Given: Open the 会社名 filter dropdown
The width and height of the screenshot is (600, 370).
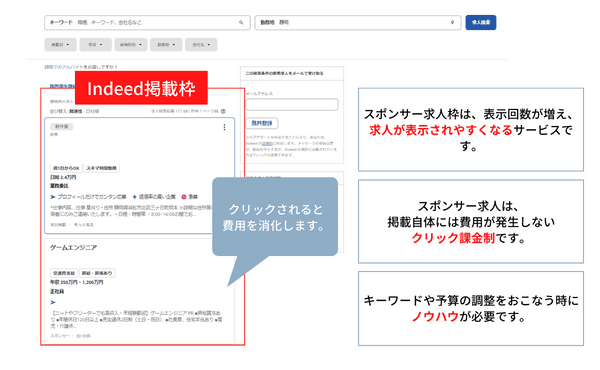Looking at the screenshot, I should coord(201,45).
